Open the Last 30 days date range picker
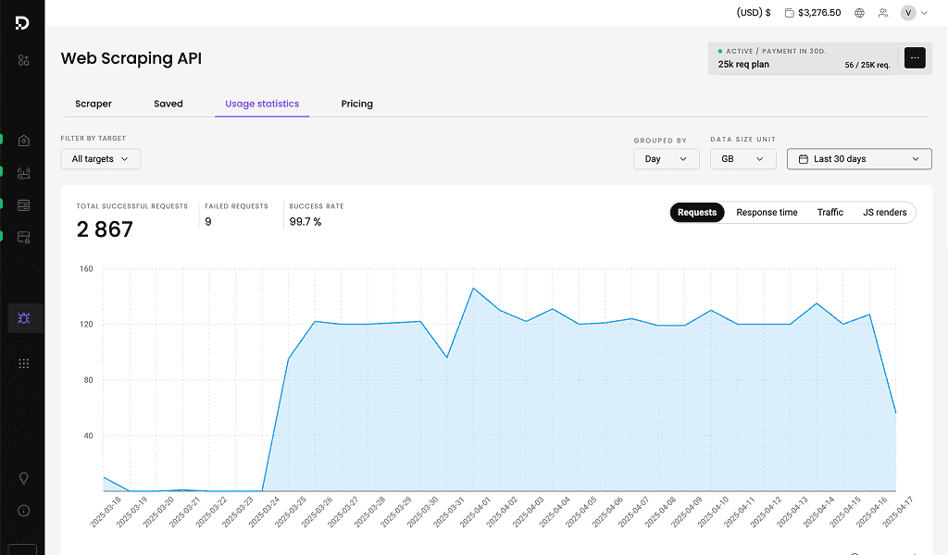This screenshot has width=948, height=555. [x=859, y=159]
